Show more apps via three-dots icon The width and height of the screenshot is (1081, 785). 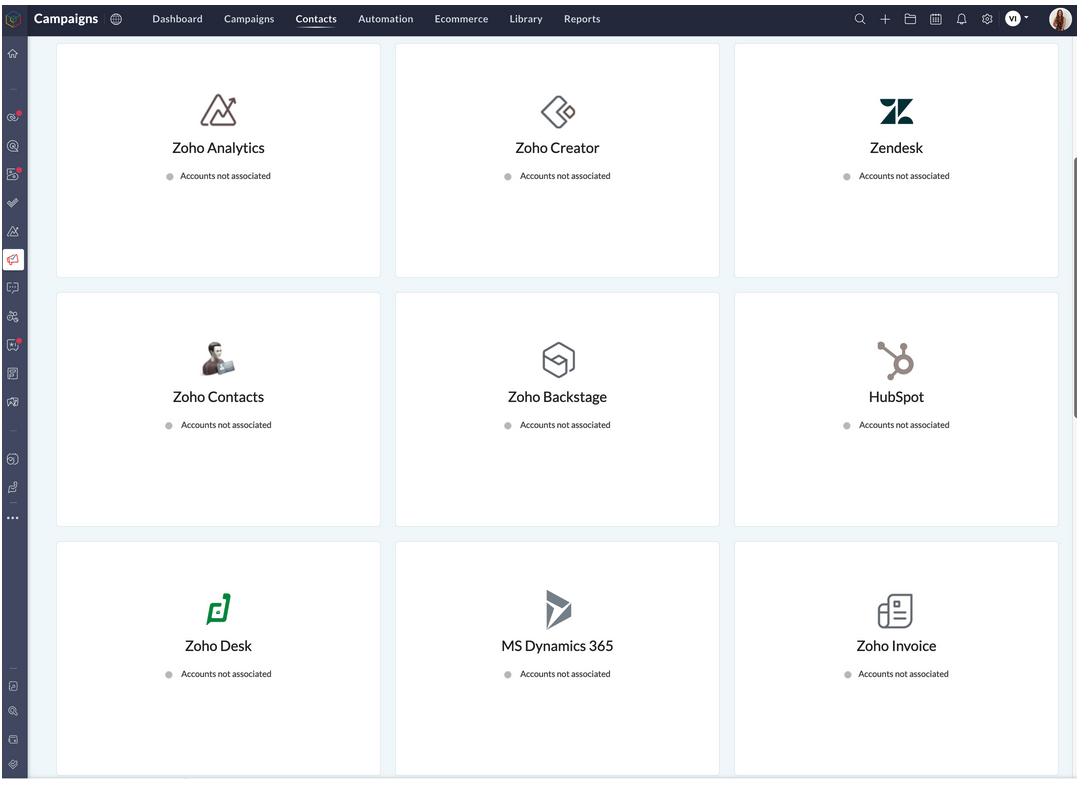[13, 518]
